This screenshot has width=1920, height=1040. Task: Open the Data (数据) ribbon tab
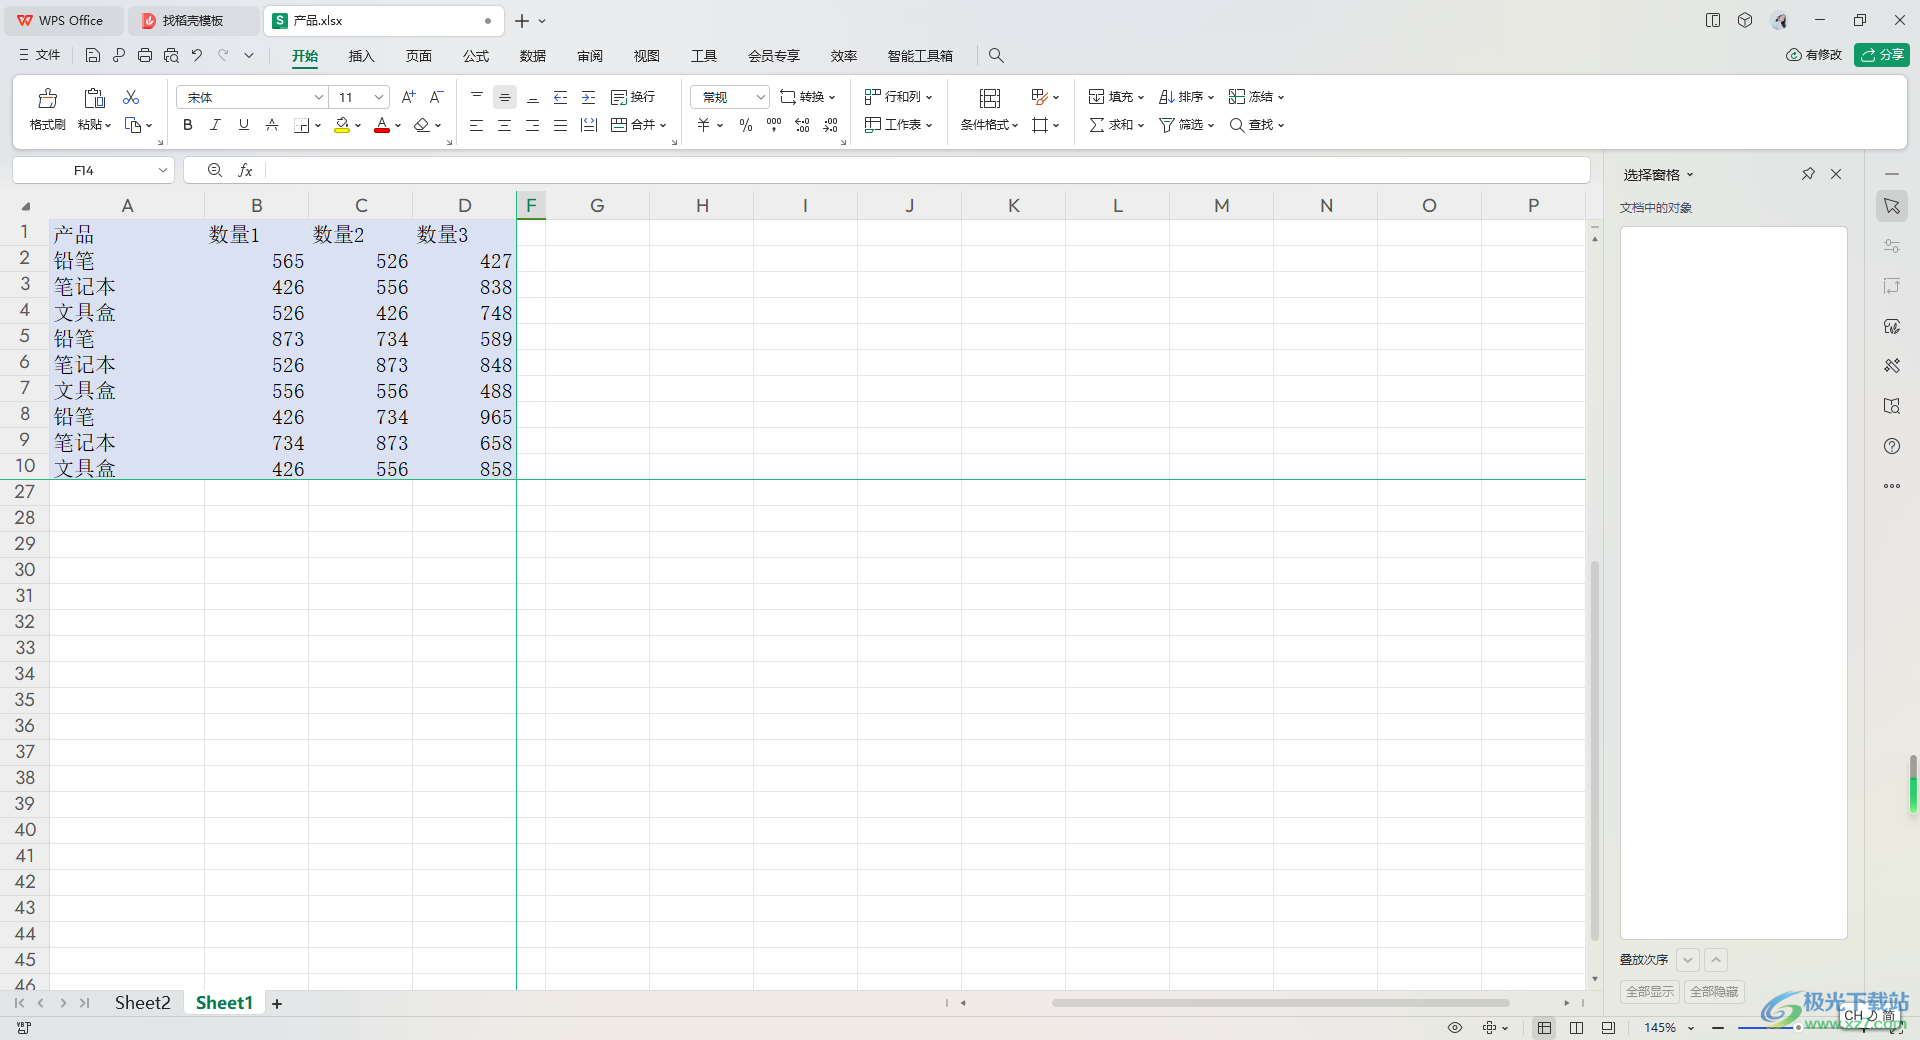533,56
